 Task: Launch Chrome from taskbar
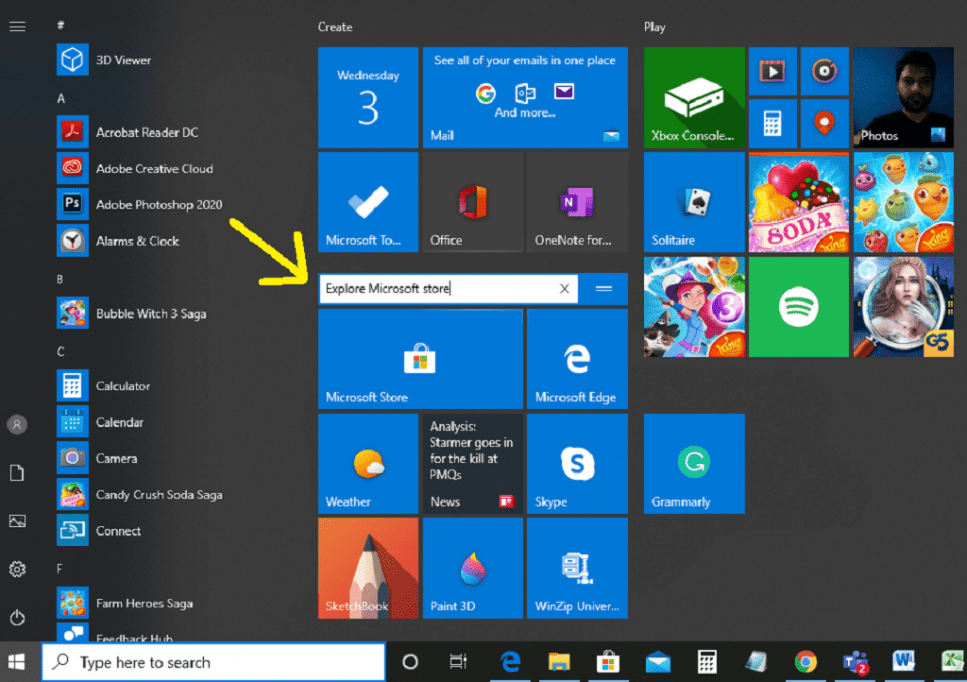(805, 662)
